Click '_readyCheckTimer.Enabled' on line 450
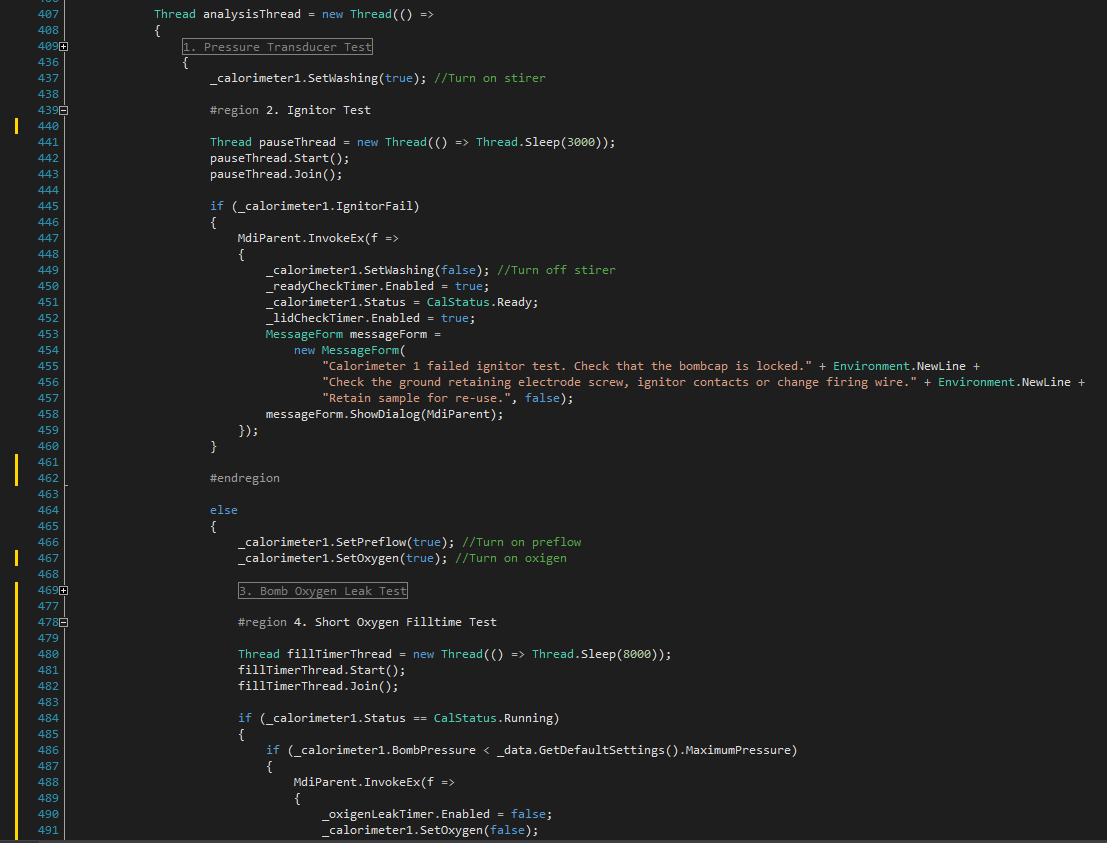1107x843 pixels. [x=349, y=286]
